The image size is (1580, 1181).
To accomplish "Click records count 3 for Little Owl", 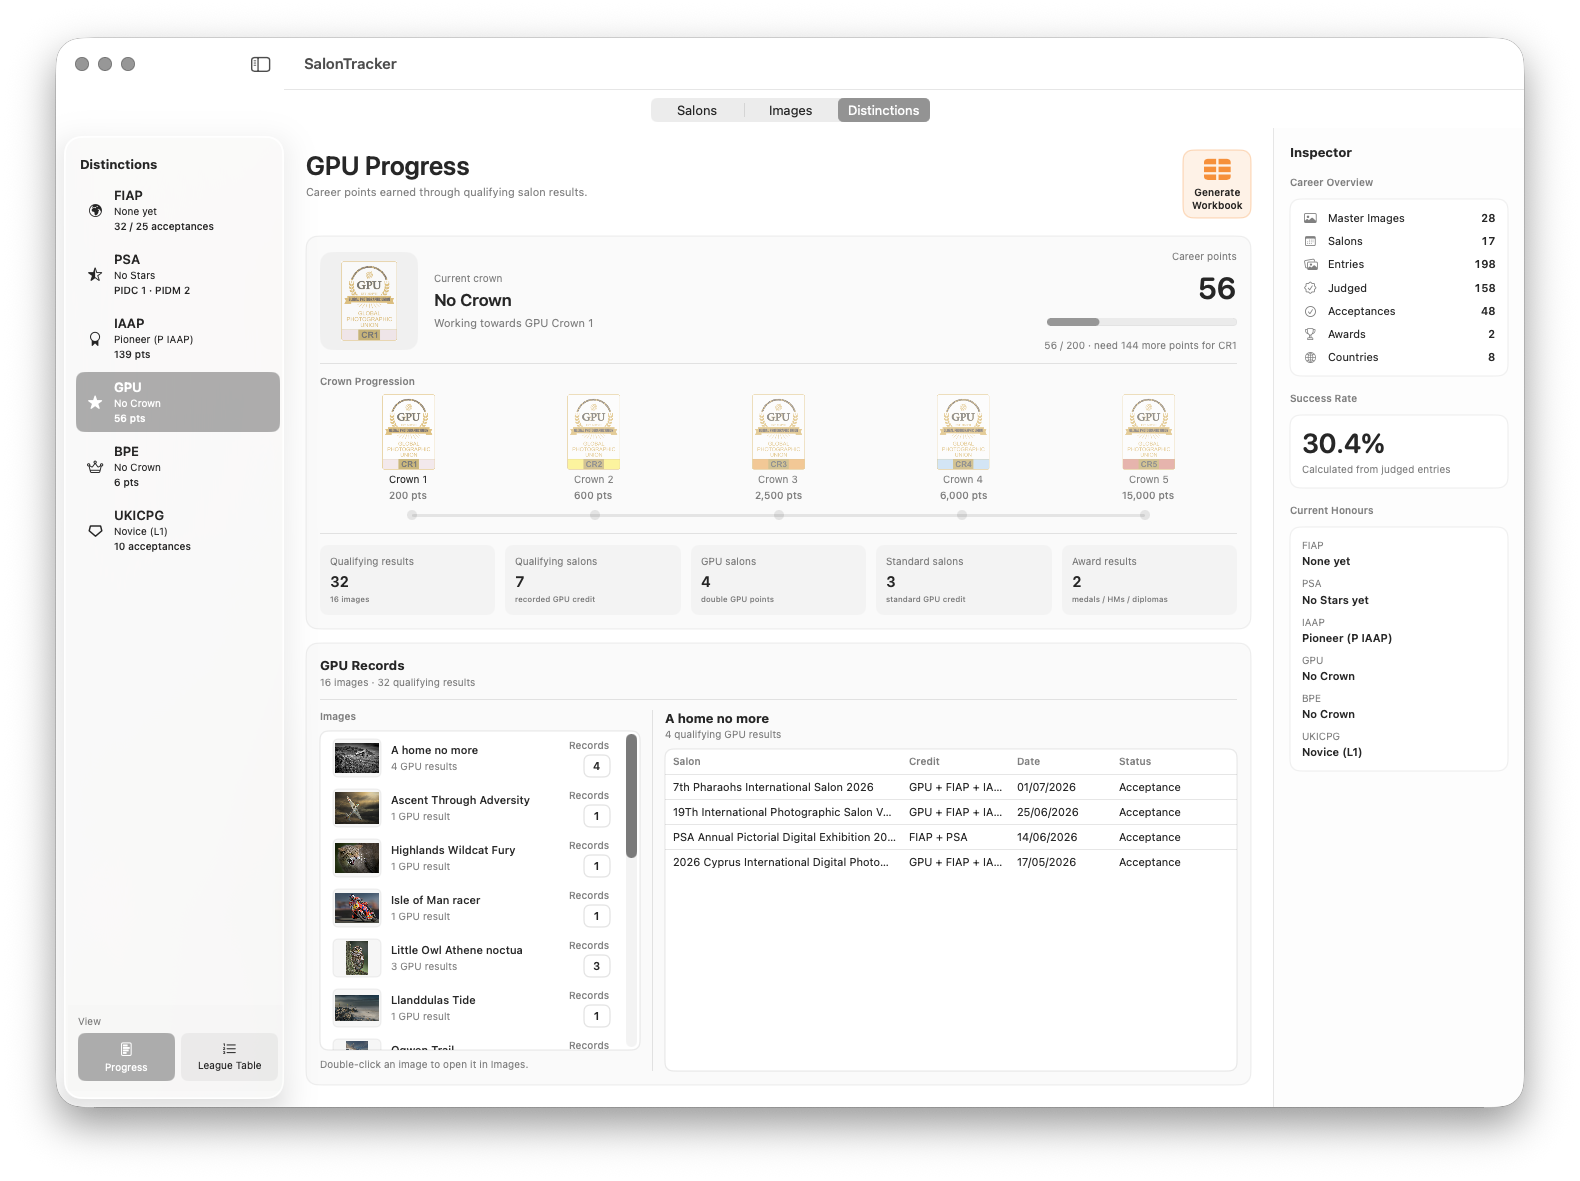I will pos(597,966).
